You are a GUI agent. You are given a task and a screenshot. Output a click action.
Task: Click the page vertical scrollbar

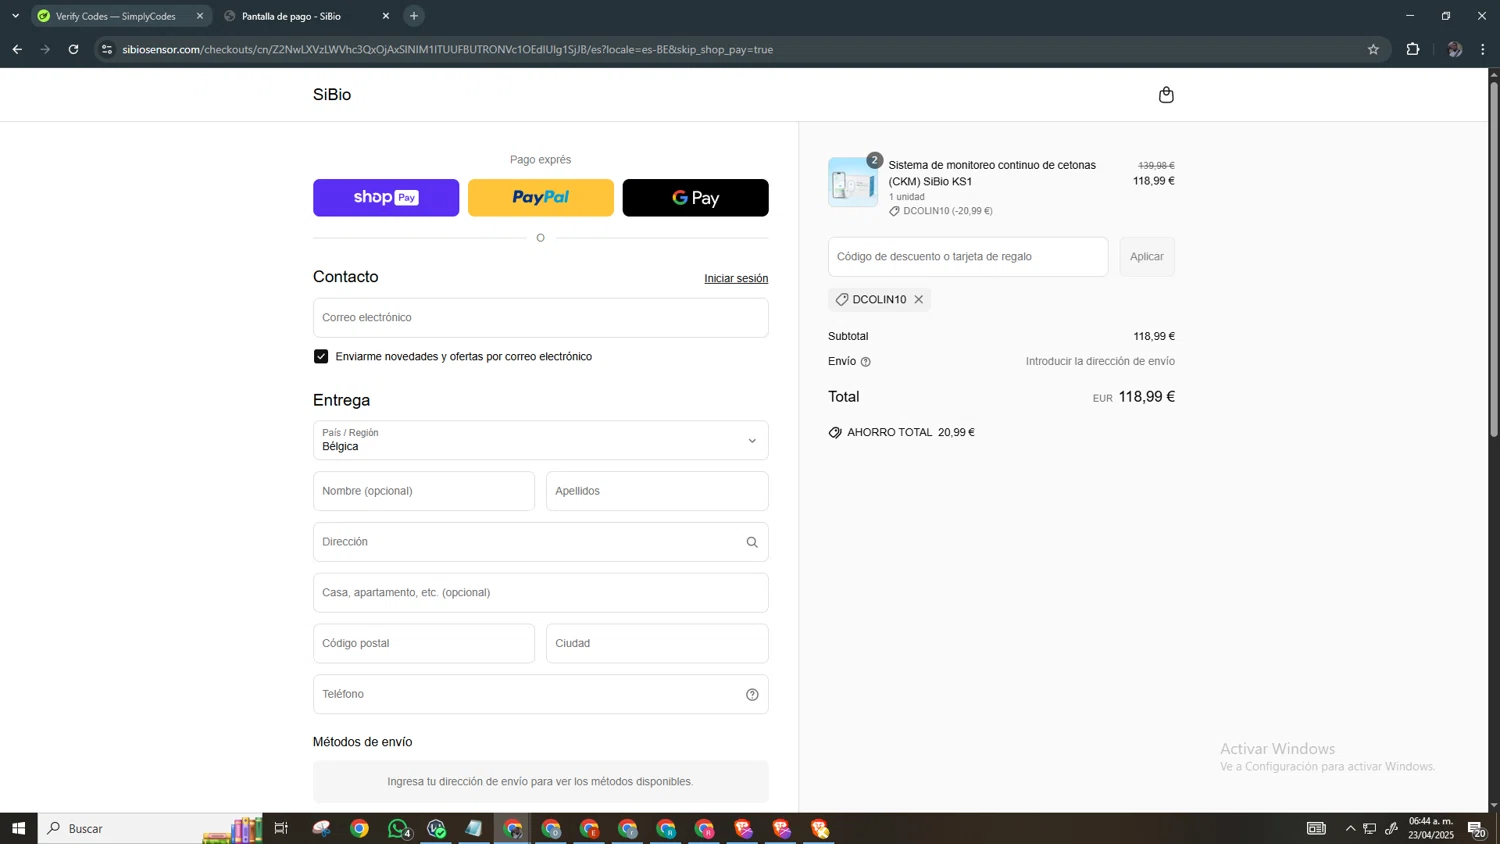click(x=1494, y=260)
